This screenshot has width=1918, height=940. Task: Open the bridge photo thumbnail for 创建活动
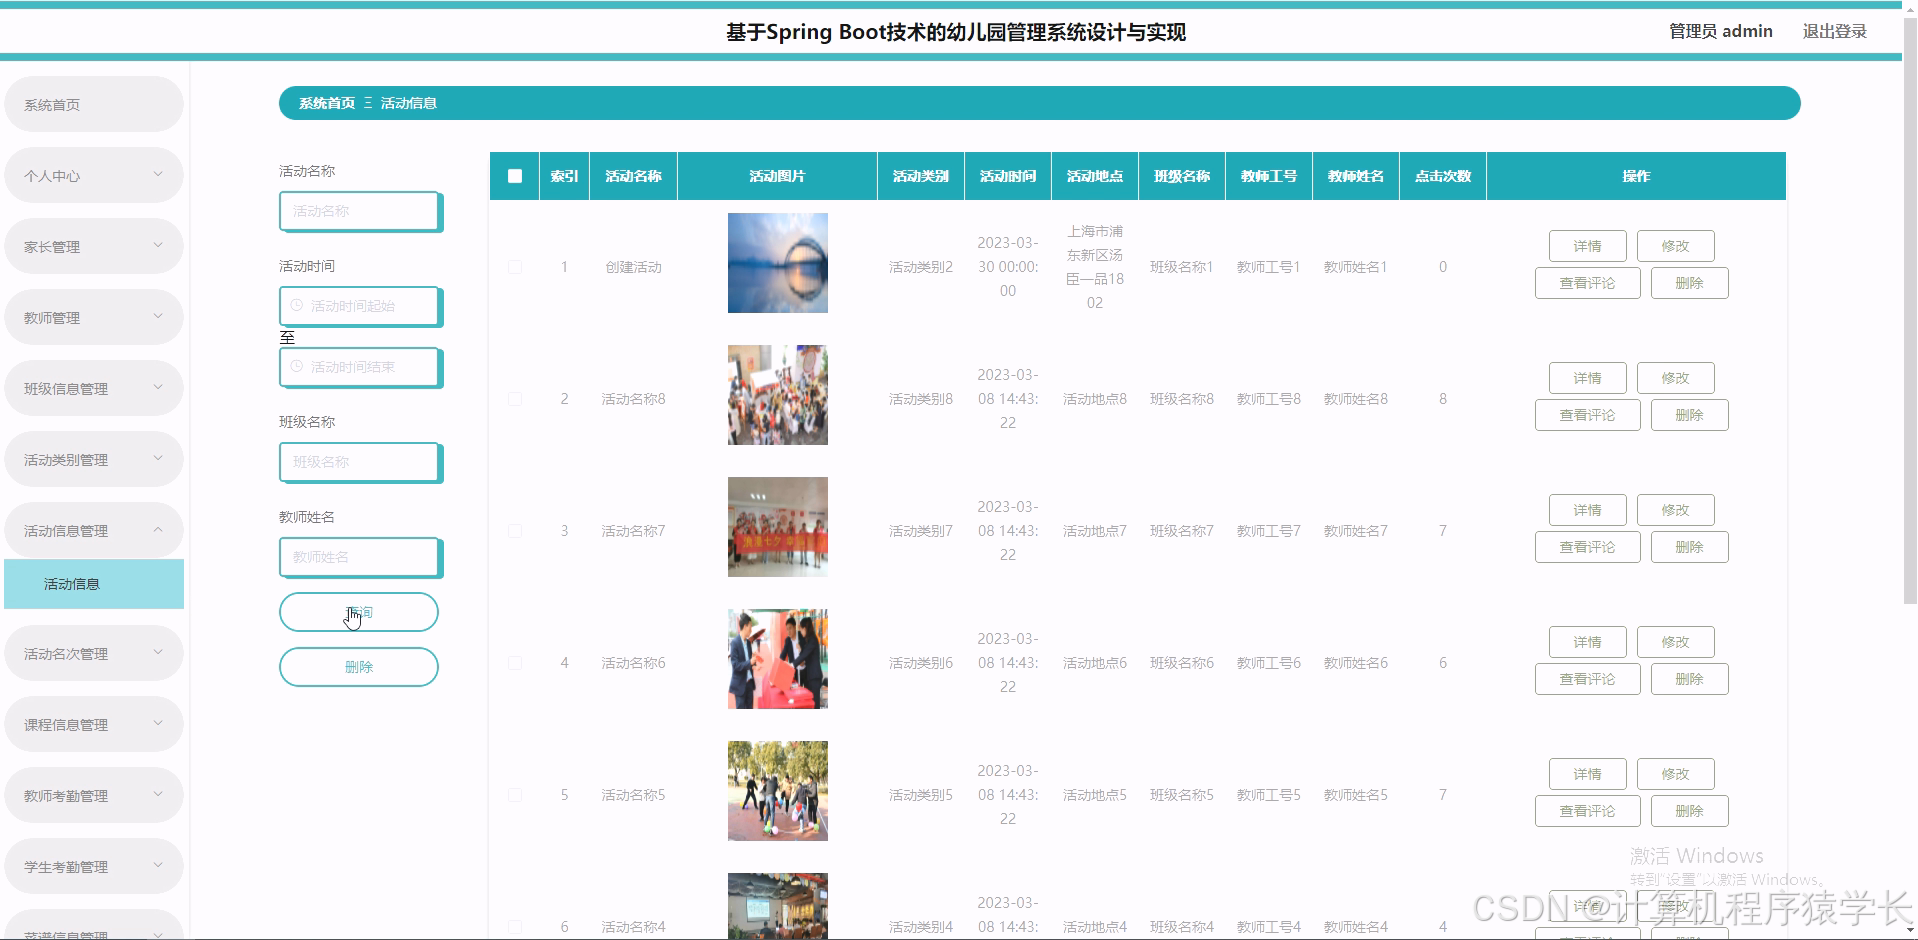point(778,263)
